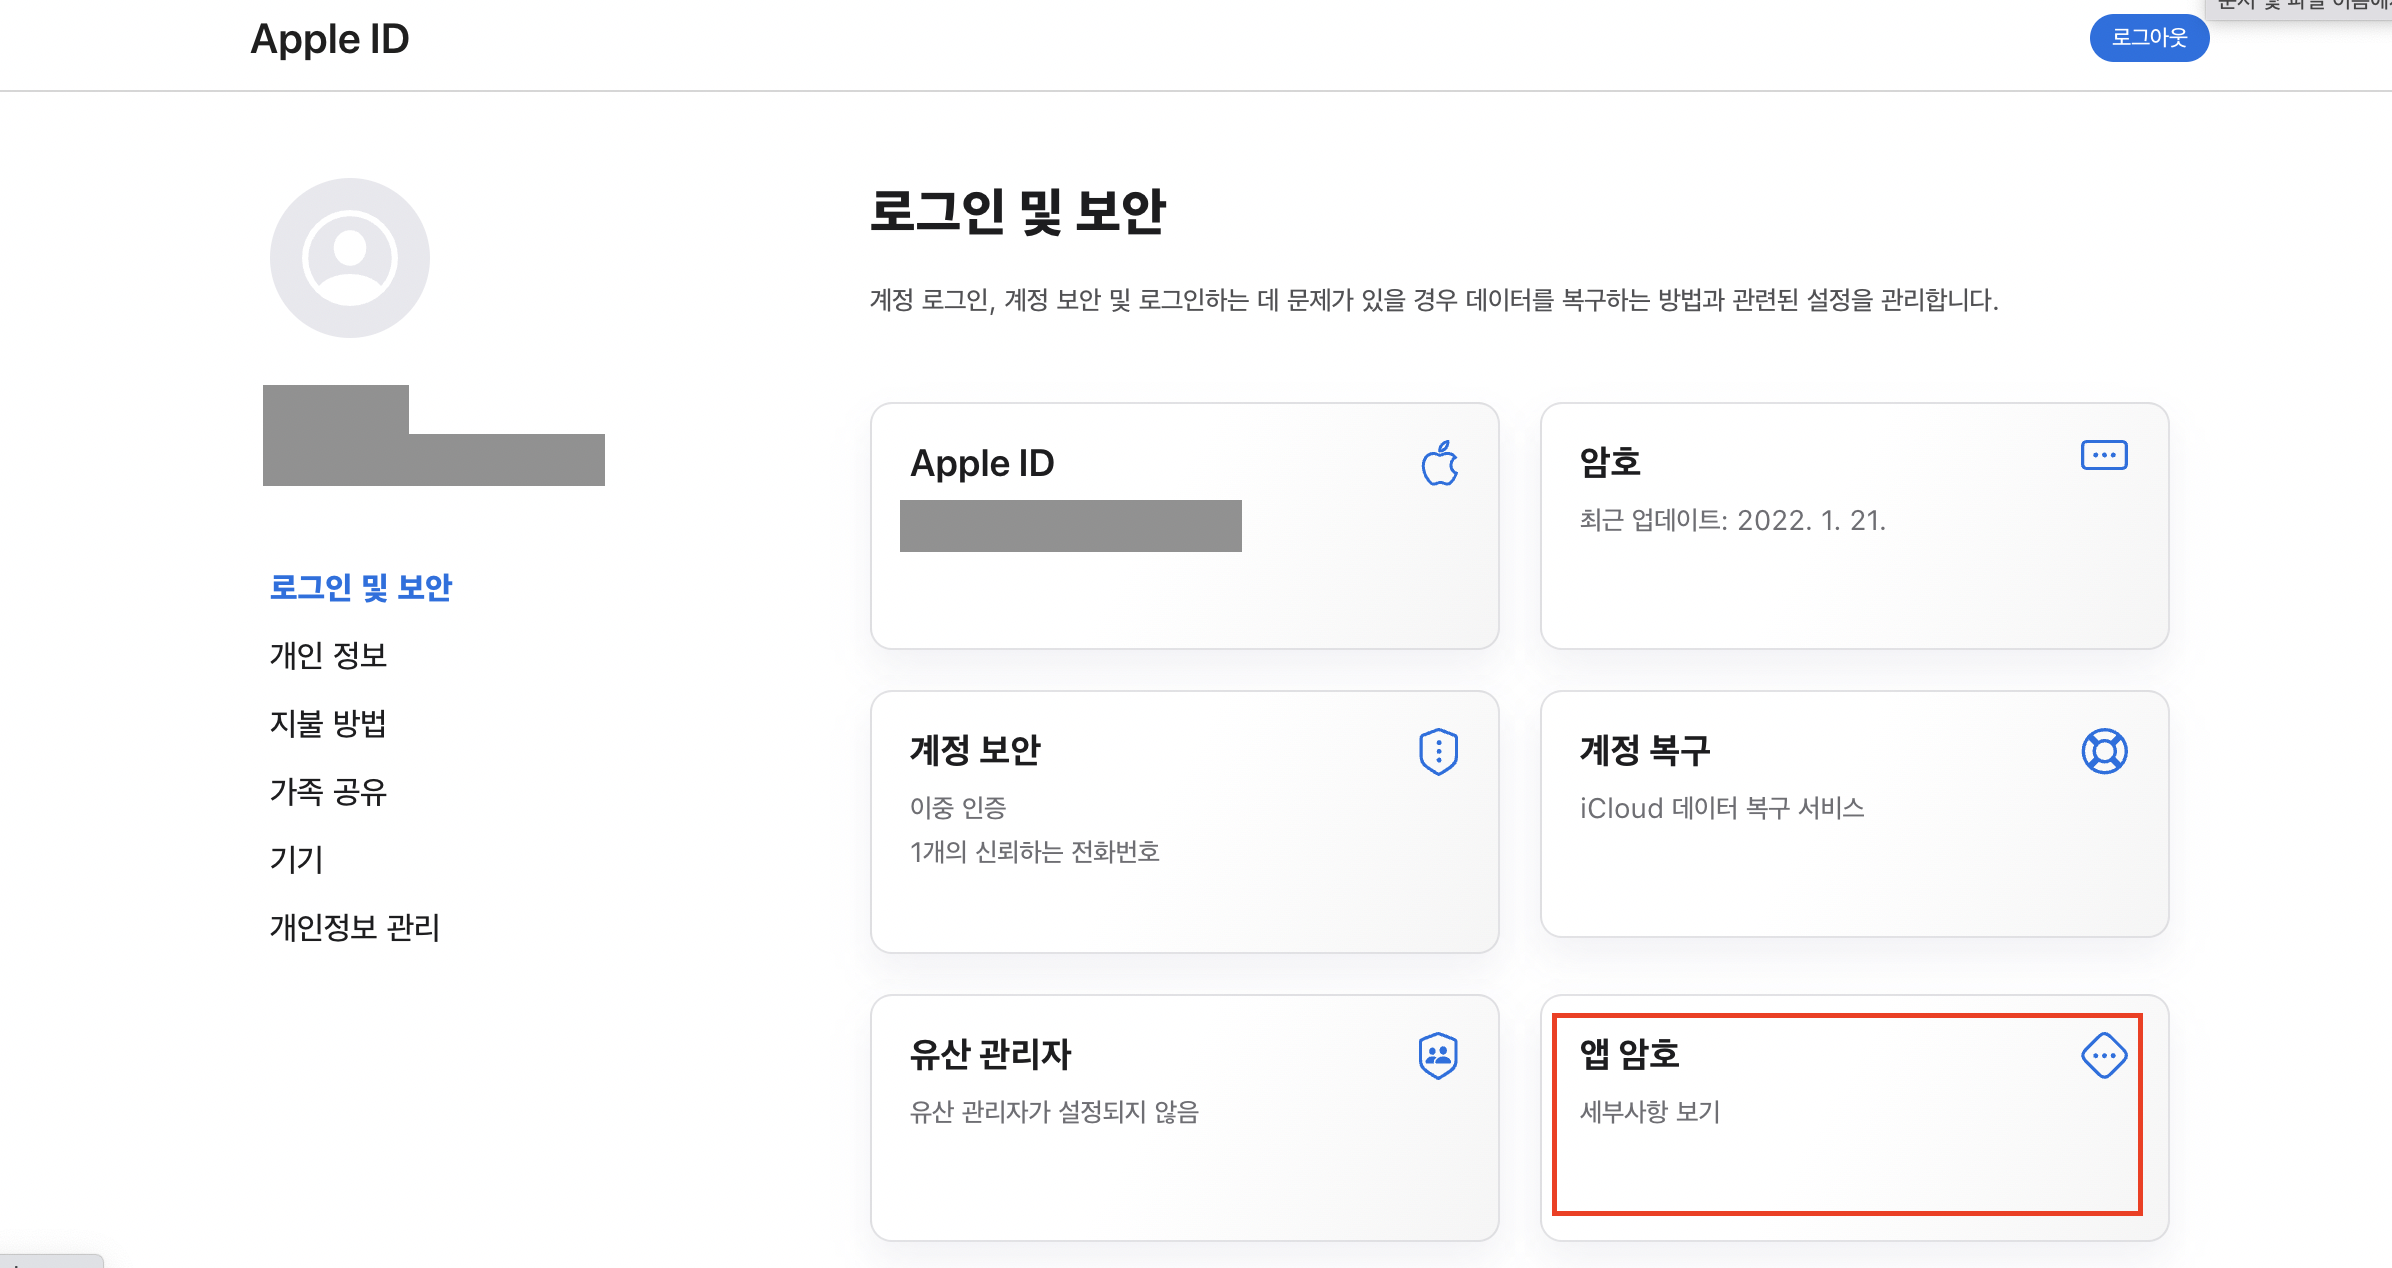This screenshot has height=1268, width=2392.
Task: Click the Apple logo icon in Apple ID card
Action: pyautogui.click(x=1439, y=464)
